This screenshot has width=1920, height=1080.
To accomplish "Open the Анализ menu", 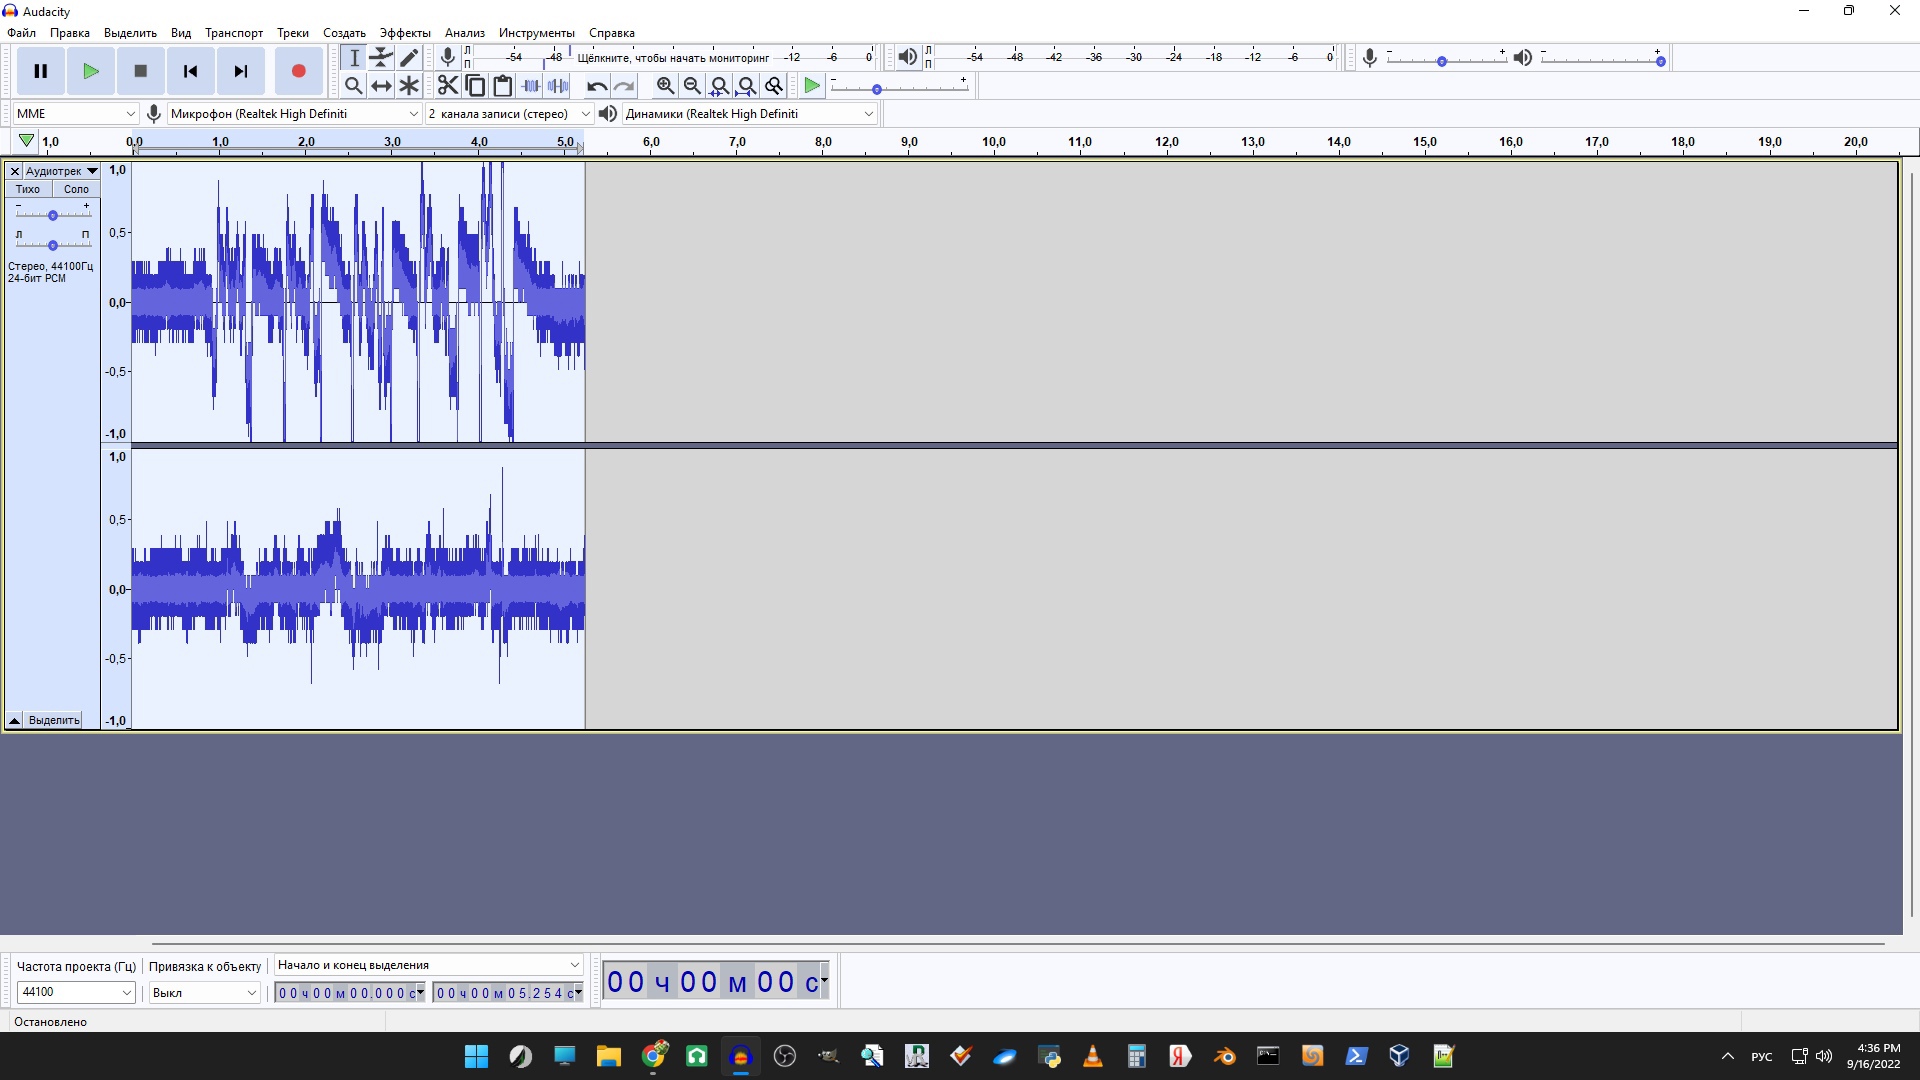I will coord(465,33).
